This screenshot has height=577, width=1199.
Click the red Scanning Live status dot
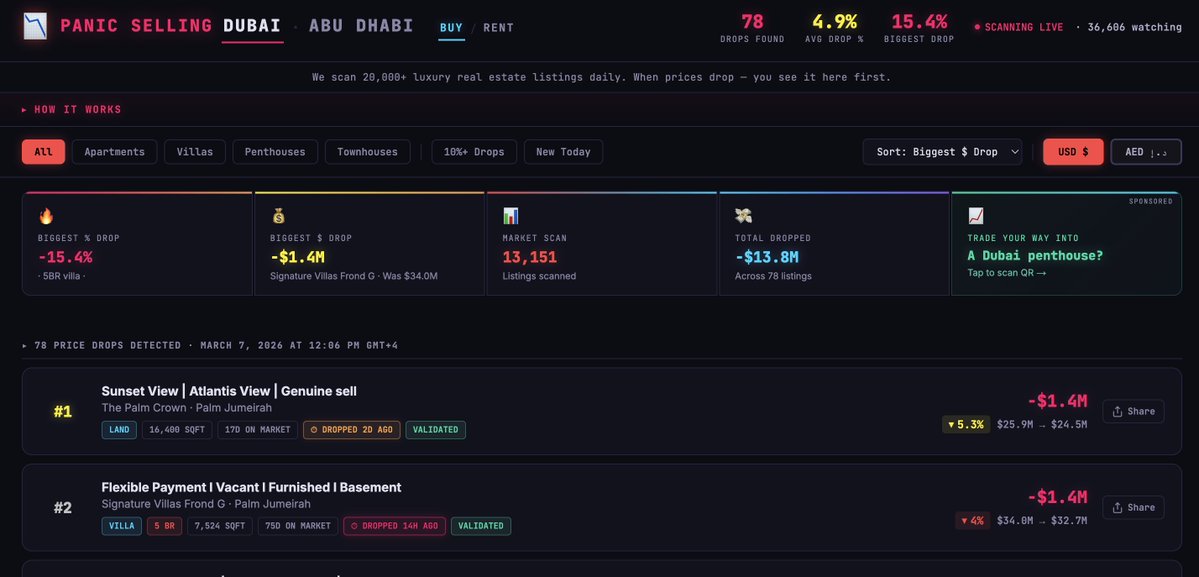976,28
